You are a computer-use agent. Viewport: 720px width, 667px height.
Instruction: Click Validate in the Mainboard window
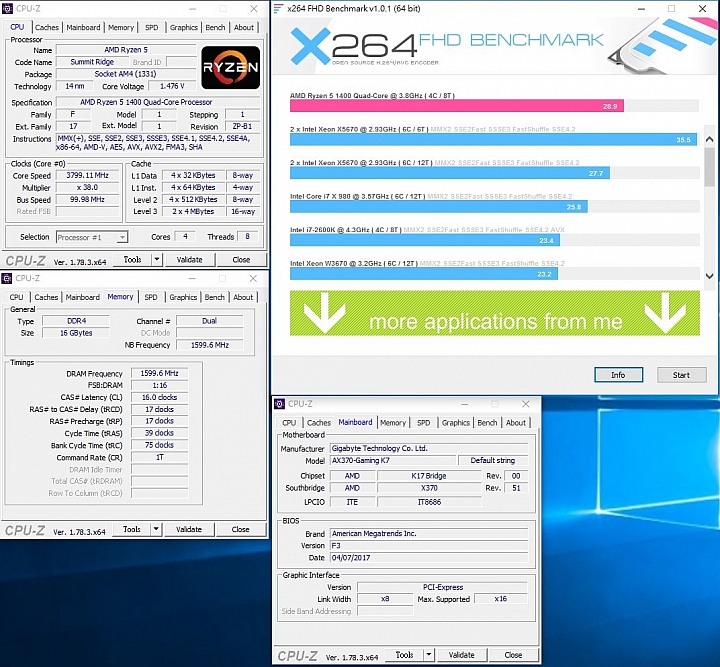(x=461, y=655)
